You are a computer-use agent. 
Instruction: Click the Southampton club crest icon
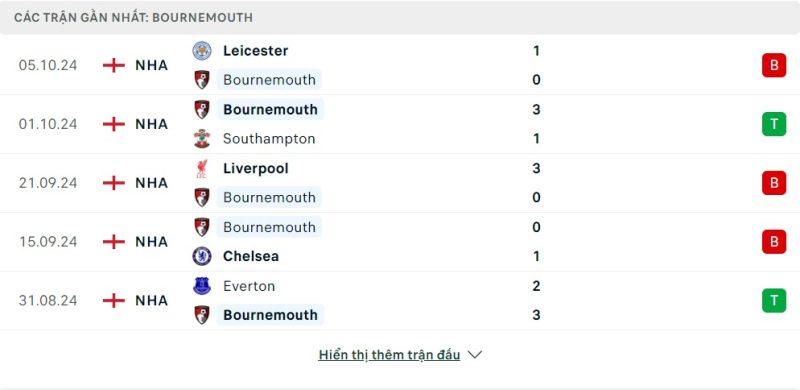coord(202,139)
